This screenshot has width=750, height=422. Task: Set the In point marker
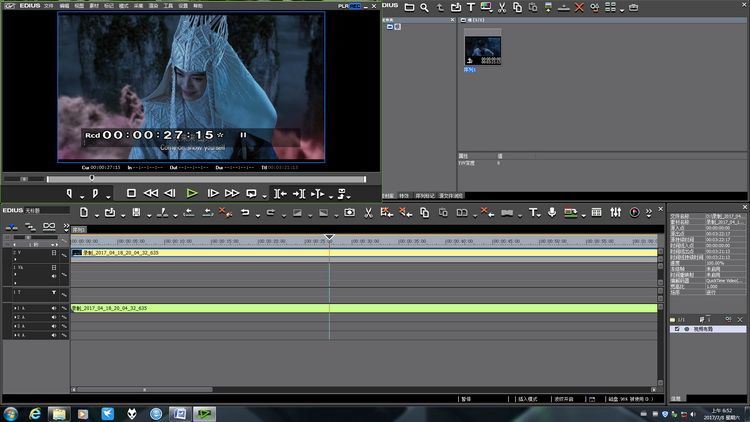point(69,193)
